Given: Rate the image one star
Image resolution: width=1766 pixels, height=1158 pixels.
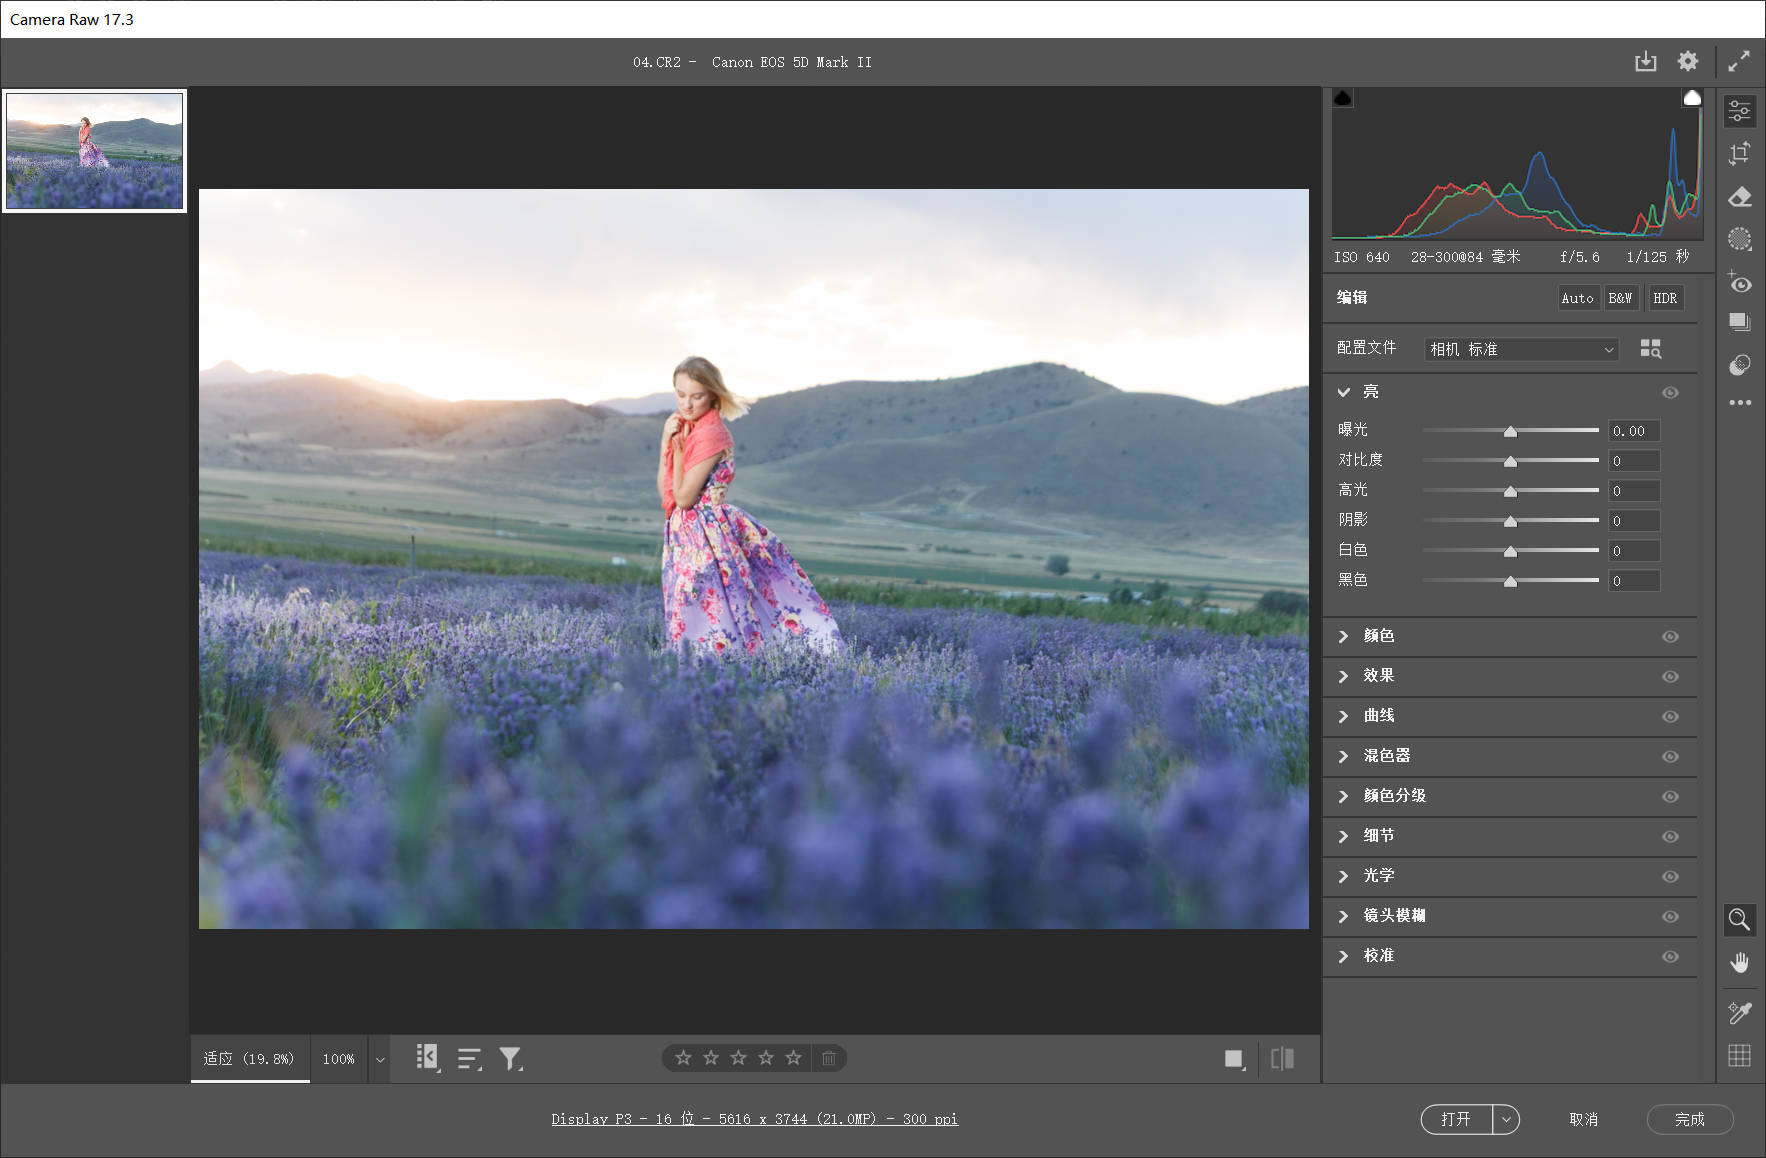Looking at the screenshot, I should (x=683, y=1057).
